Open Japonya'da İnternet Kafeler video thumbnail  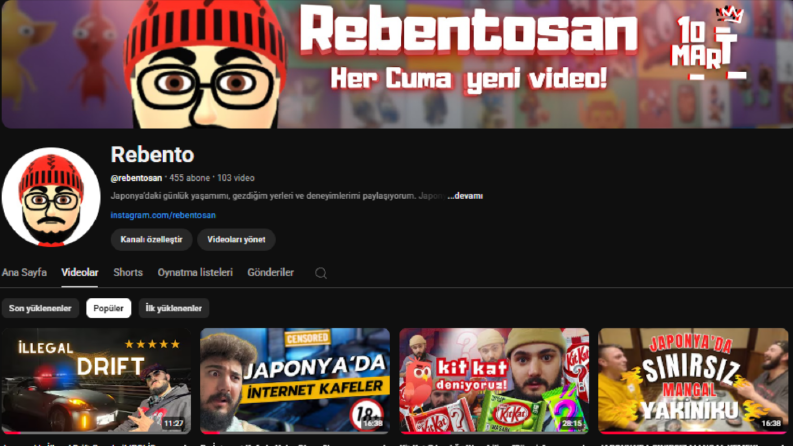point(295,381)
